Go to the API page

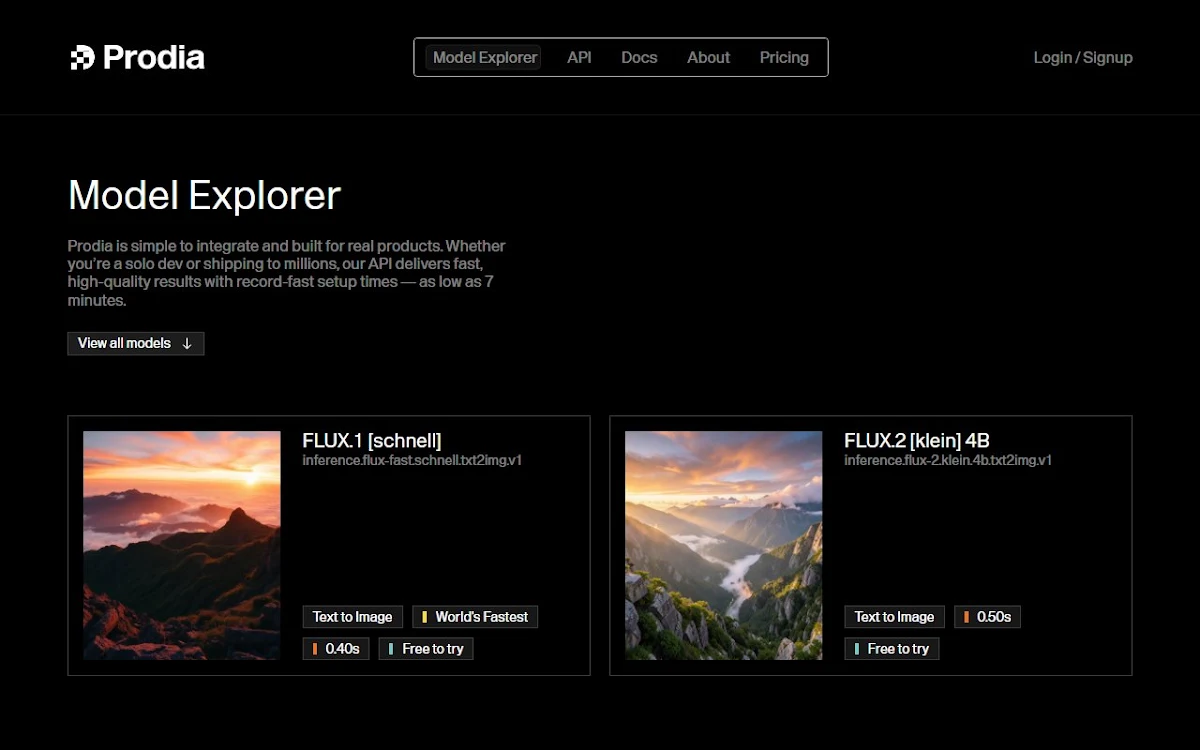[x=579, y=57]
